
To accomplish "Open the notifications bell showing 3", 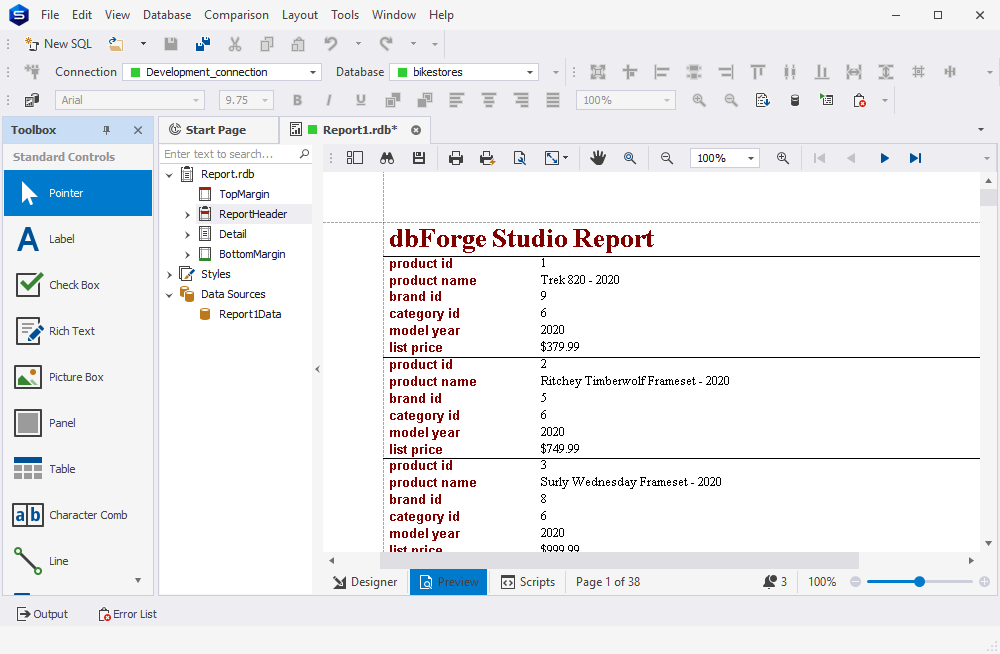I will 774,582.
